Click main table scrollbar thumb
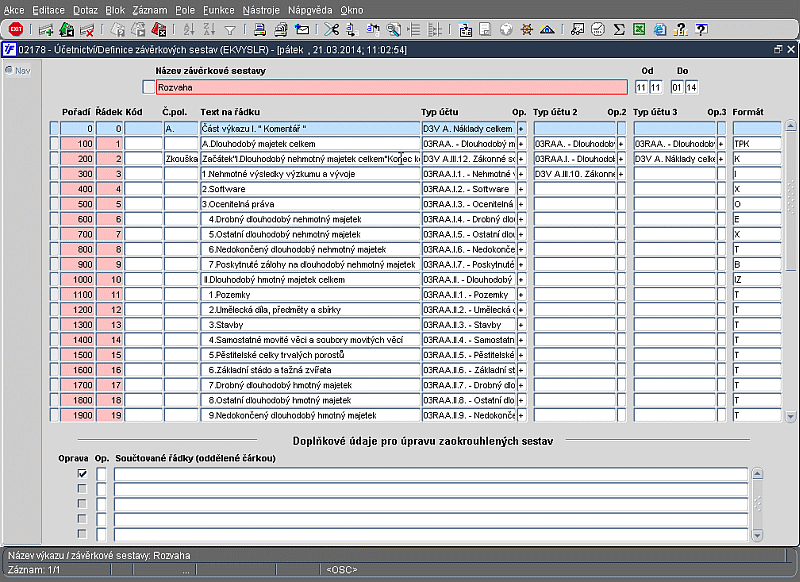Image resolution: width=800 pixels, height=582 pixels. coord(790,201)
